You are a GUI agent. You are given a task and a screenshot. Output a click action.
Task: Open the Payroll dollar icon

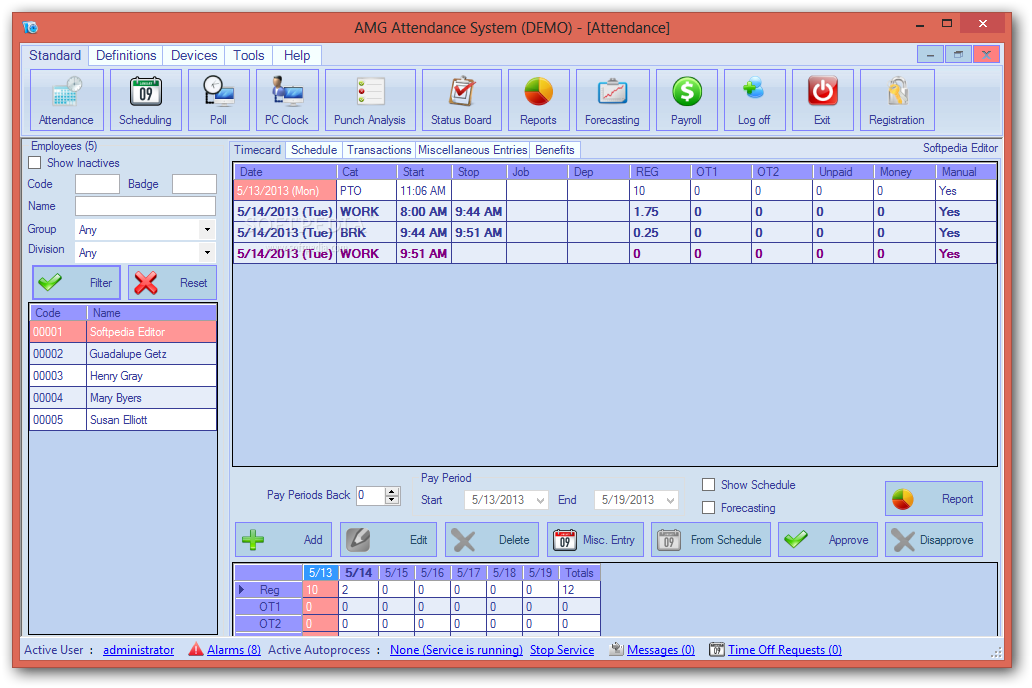tap(686, 100)
